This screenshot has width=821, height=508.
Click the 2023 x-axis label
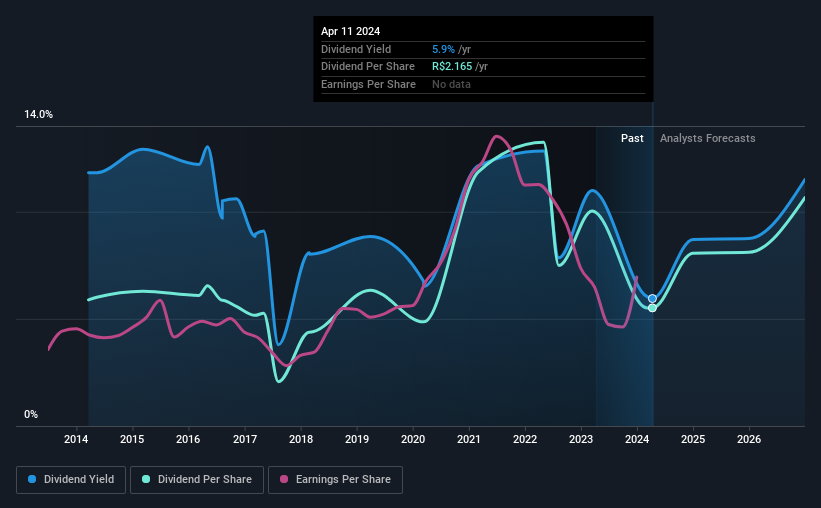pyautogui.click(x=581, y=439)
